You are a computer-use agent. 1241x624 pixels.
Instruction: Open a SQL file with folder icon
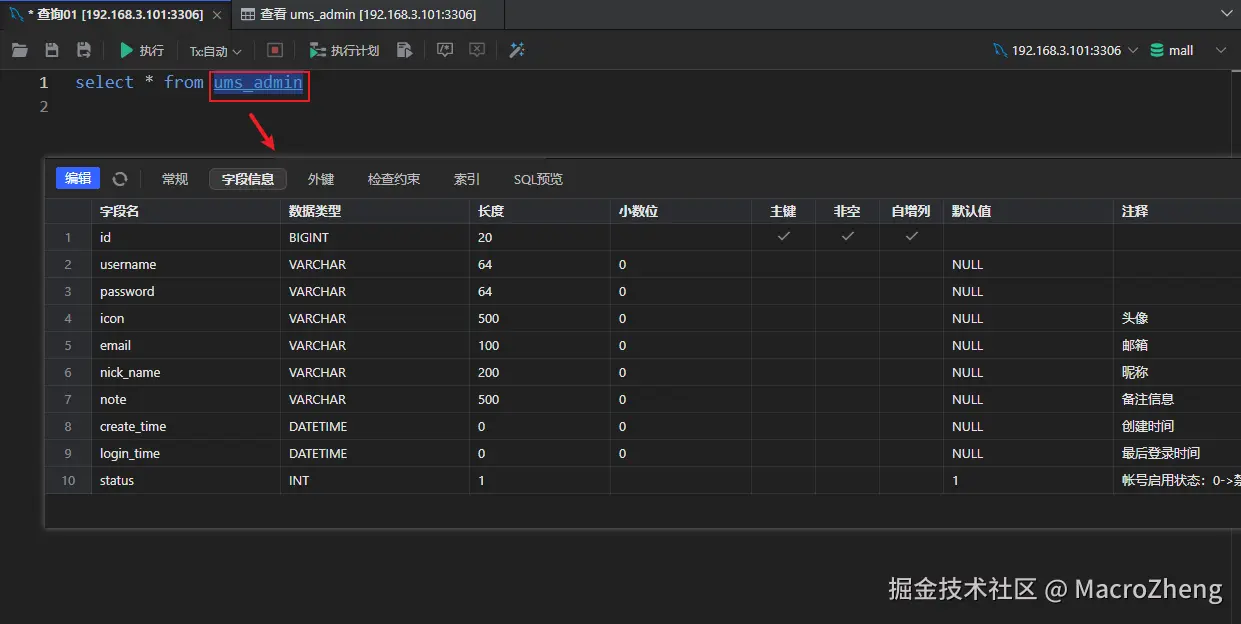click(x=19, y=50)
